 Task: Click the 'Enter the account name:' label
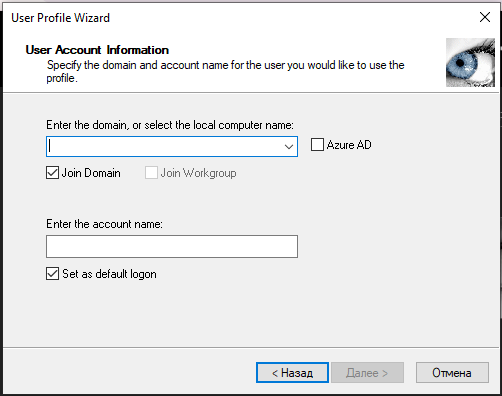[104, 224]
